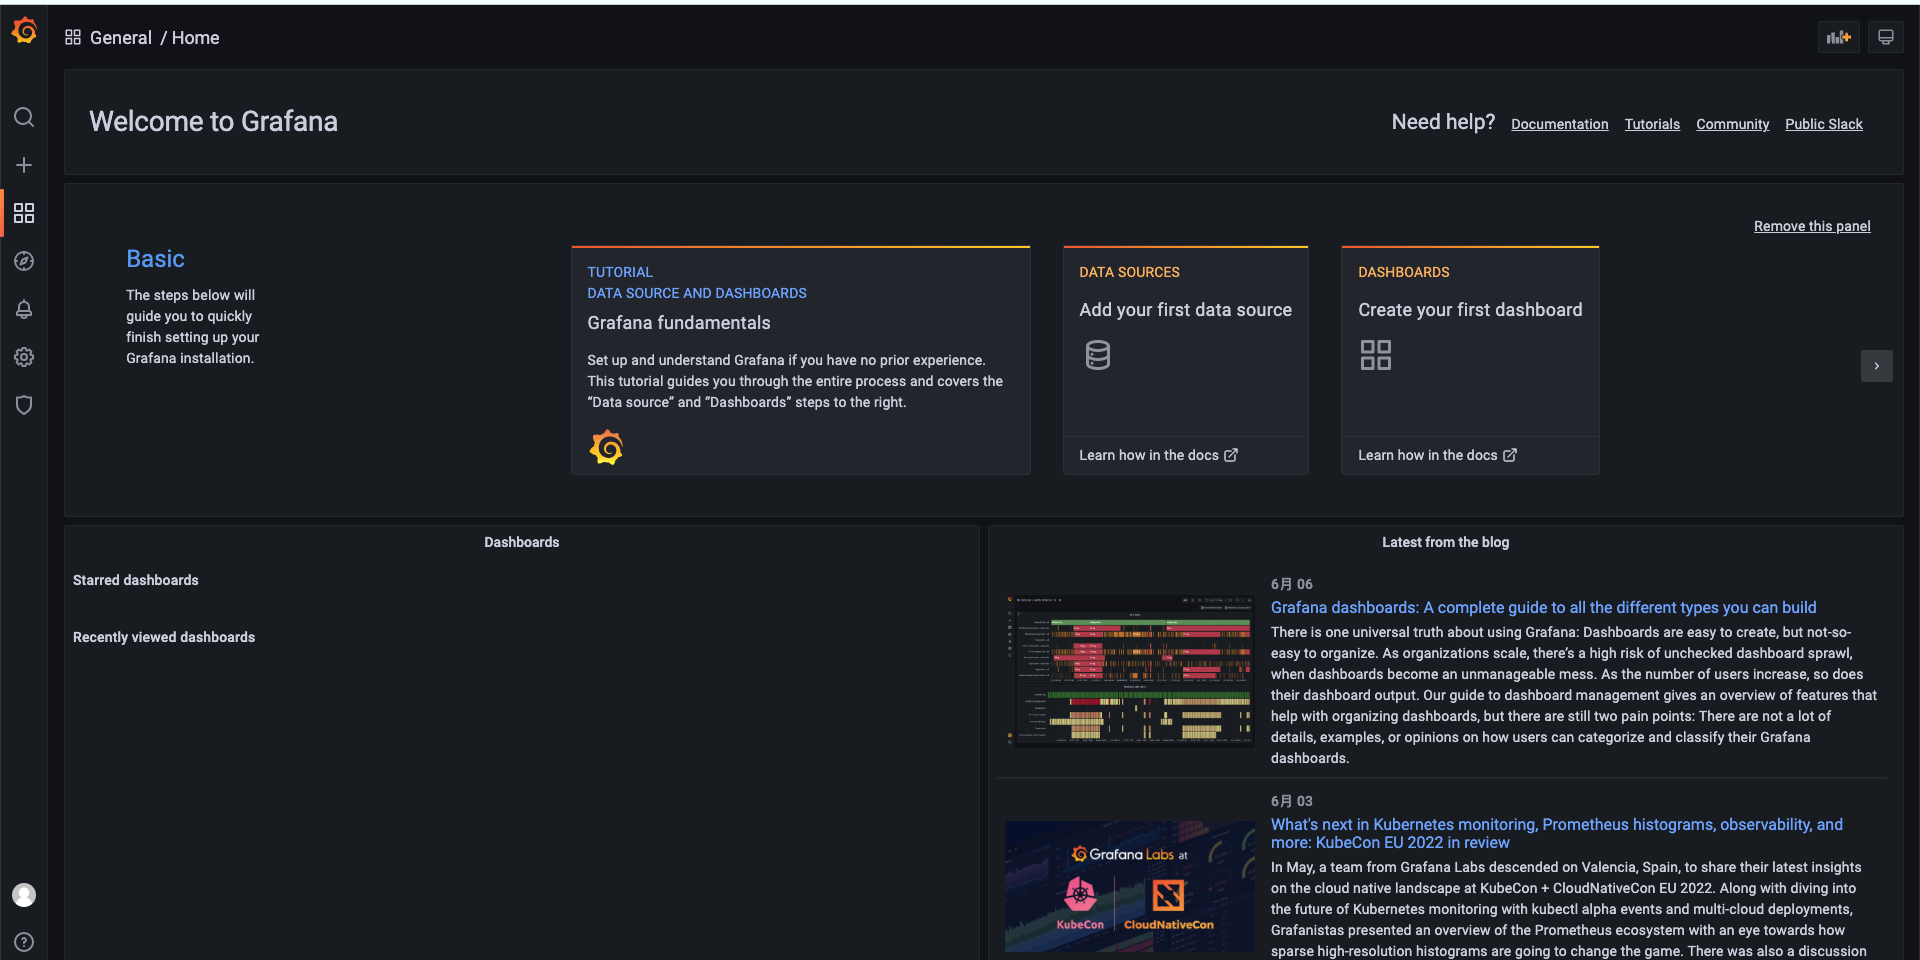Click the Cycle view mode monitor icon

pos(1886,37)
